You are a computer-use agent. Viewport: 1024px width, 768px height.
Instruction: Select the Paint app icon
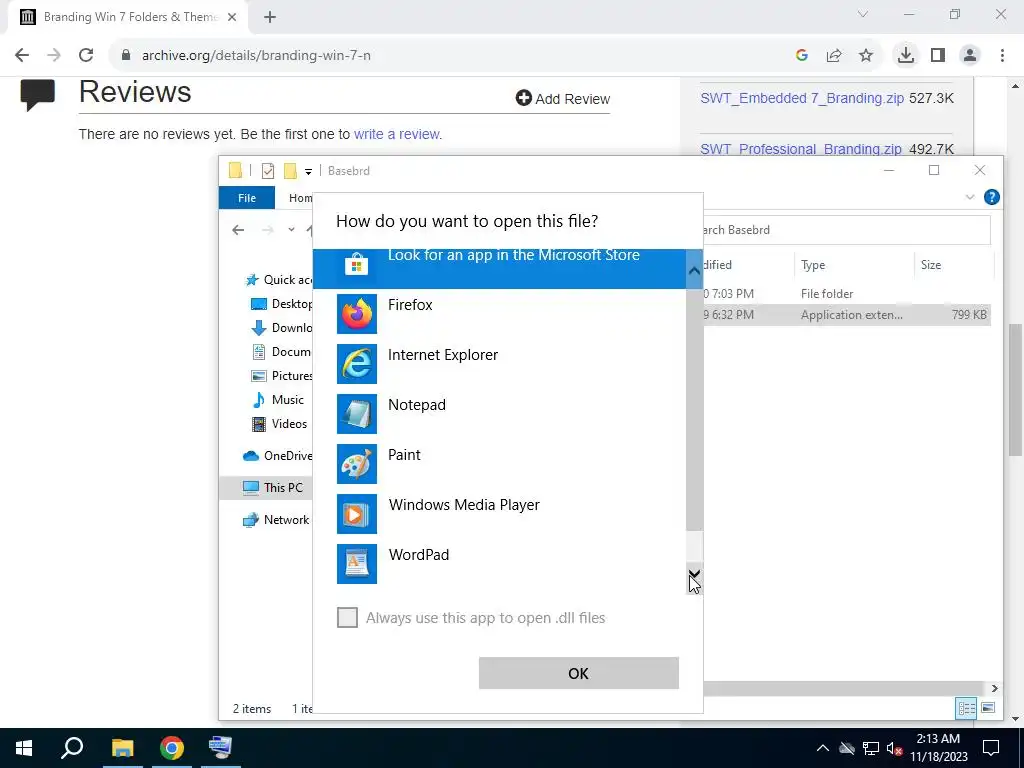(357, 464)
